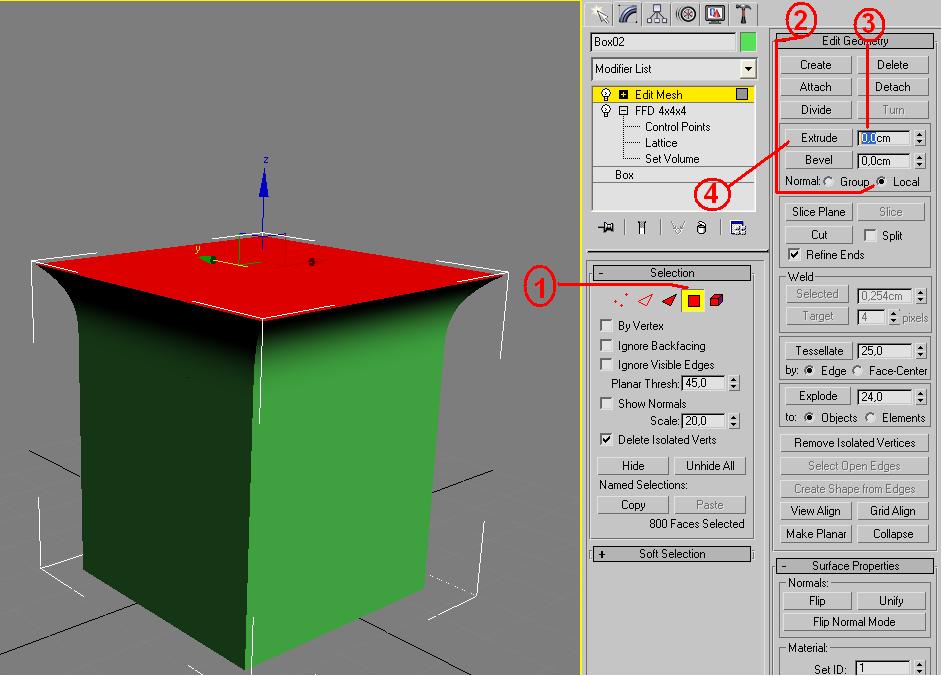Enable the Ignore Backfacing checkbox
942x676 pixels.
606,346
